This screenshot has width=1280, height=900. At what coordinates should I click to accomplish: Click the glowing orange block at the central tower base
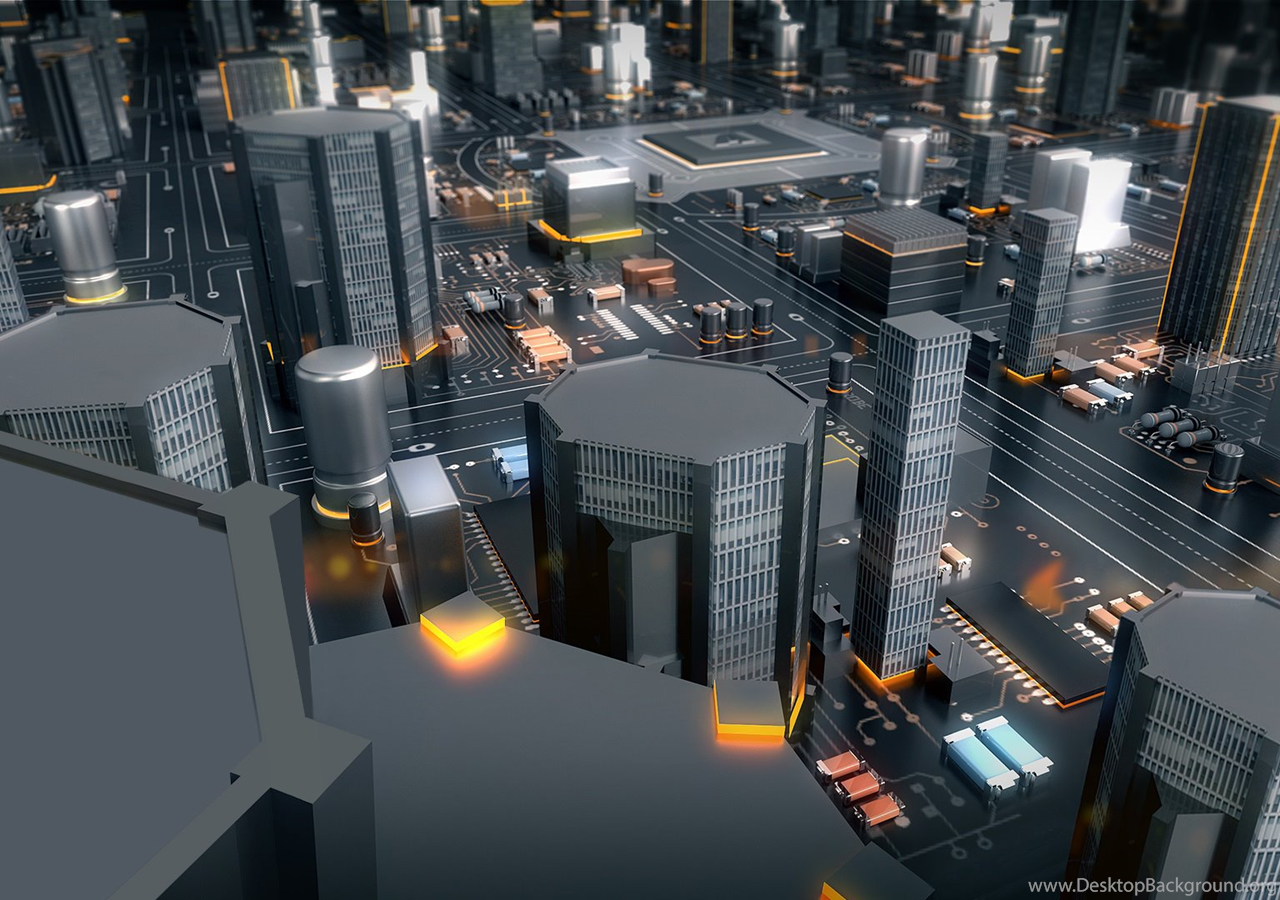click(748, 710)
